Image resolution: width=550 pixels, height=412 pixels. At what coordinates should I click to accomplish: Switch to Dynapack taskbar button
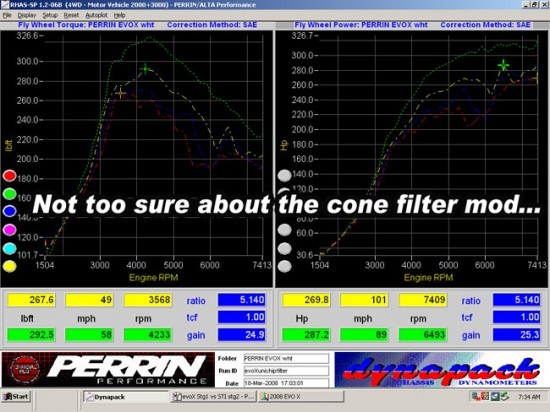126,397
